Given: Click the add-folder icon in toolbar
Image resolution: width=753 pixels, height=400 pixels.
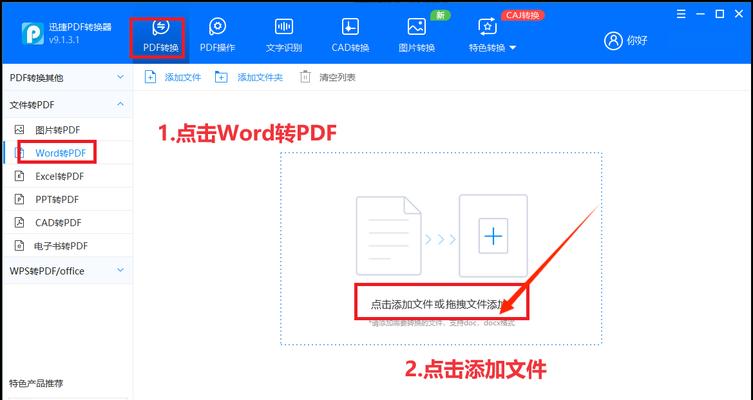Looking at the screenshot, I should click(221, 77).
